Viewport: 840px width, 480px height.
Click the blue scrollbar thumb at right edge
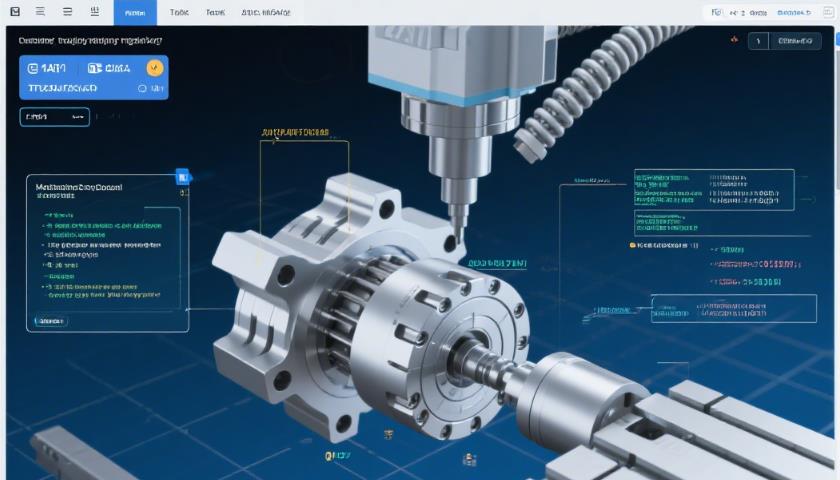837,39
